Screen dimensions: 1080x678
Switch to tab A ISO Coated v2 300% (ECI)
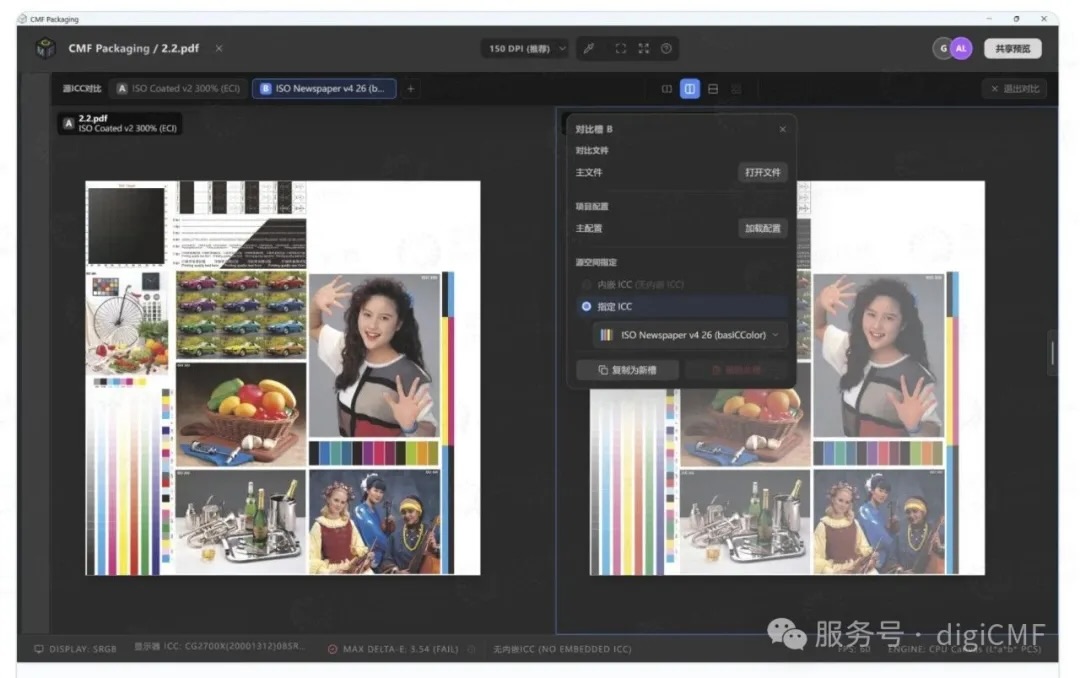click(x=179, y=88)
